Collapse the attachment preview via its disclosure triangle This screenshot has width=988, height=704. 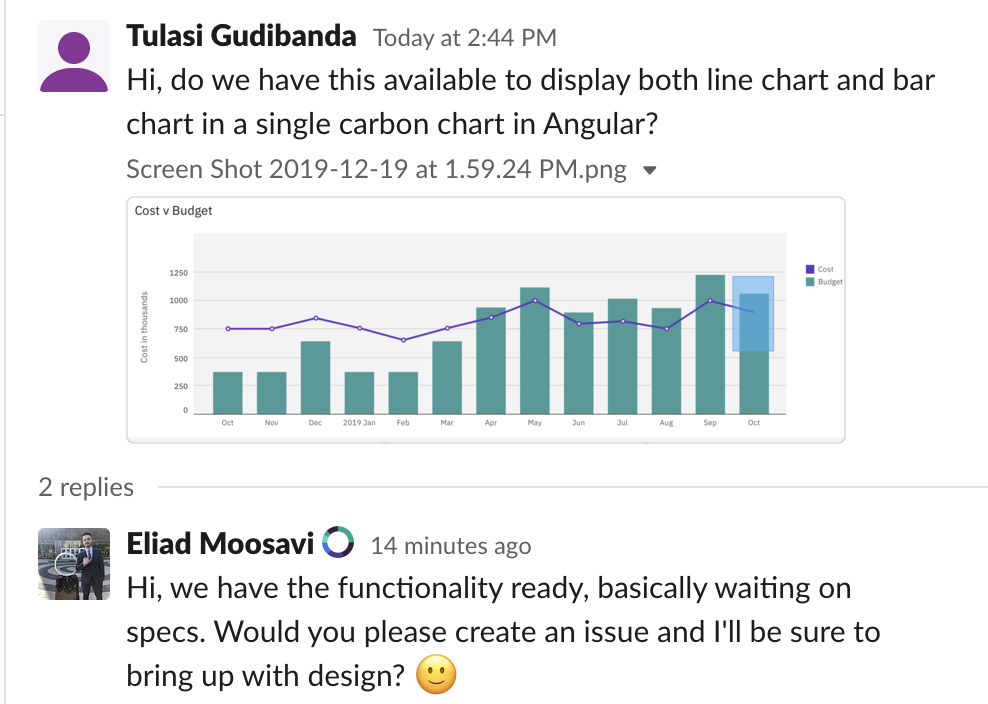click(649, 170)
